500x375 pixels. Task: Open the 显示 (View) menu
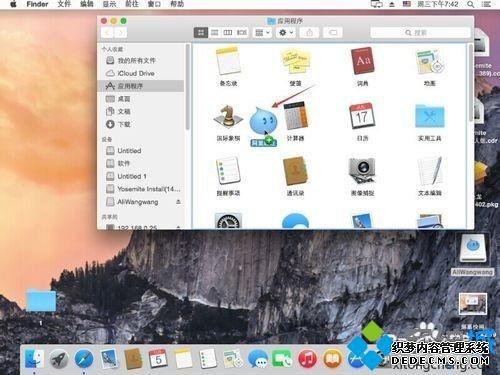pos(109,4)
